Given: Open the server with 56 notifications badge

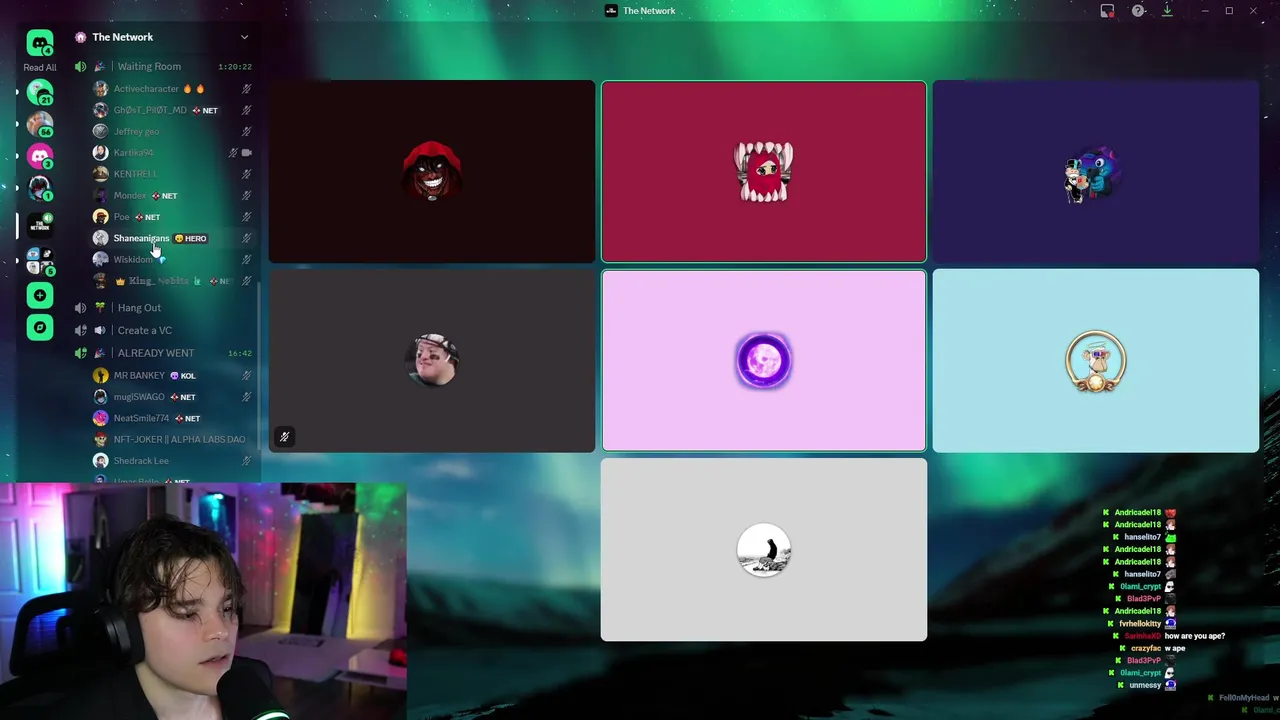Looking at the screenshot, I should [40, 124].
